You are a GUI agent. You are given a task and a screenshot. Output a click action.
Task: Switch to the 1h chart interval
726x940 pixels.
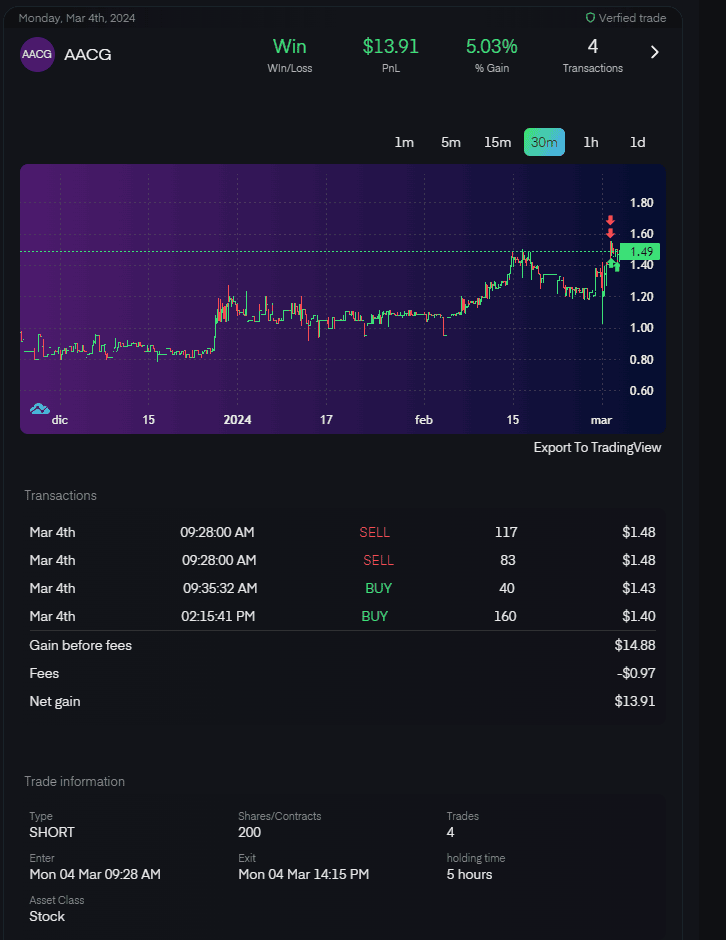(x=591, y=142)
